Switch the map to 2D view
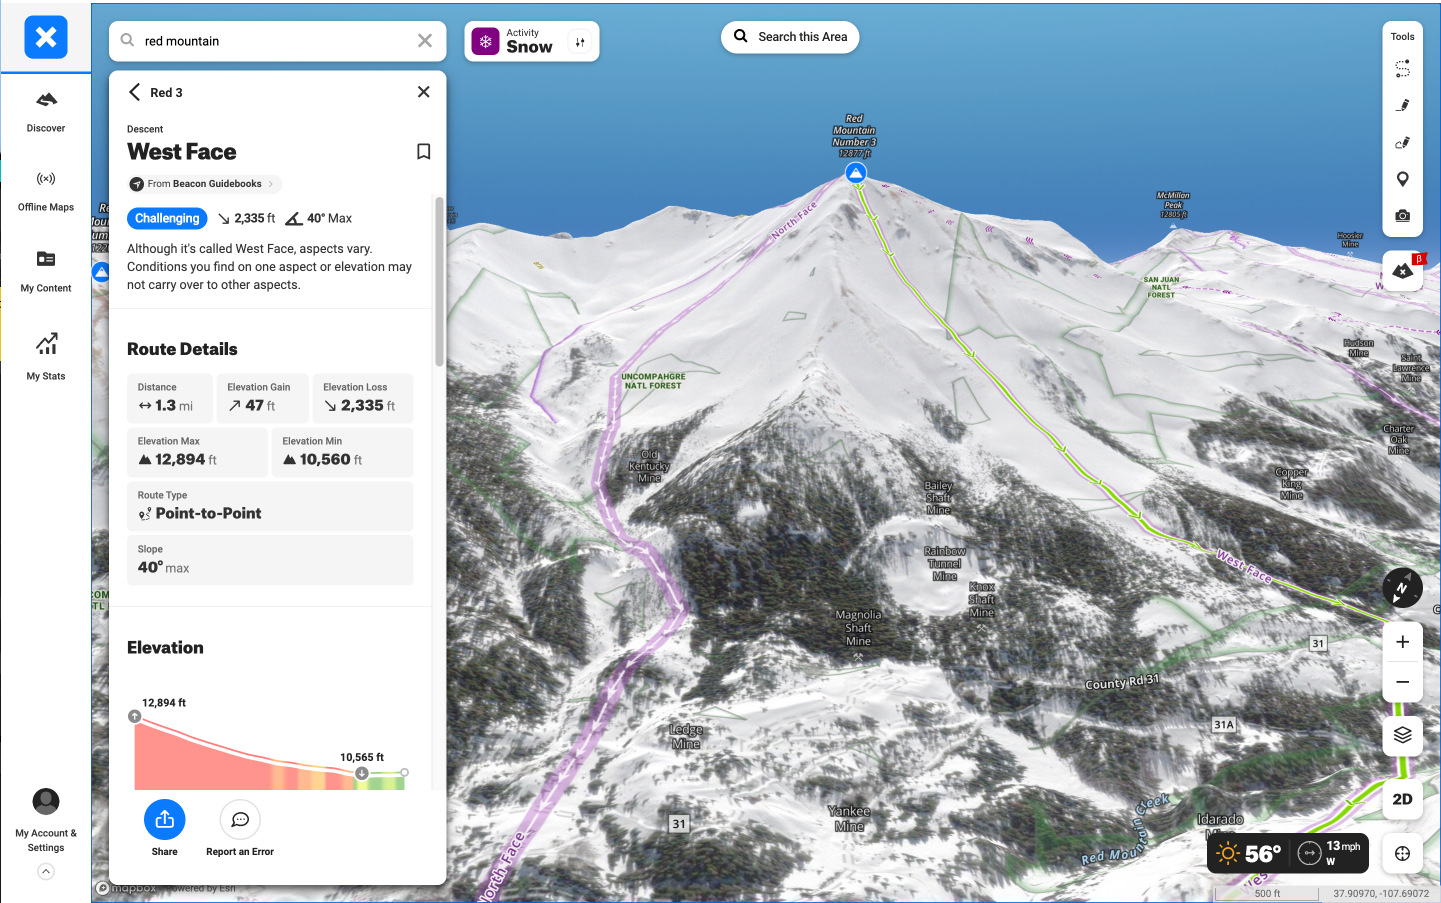 [1402, 799]
